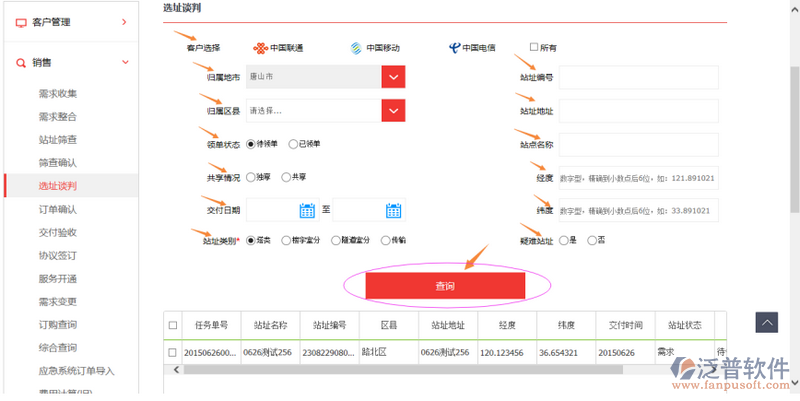Select the 已领单 radio button
This screenshot has height=401, width=800.
tap(293, 144)
